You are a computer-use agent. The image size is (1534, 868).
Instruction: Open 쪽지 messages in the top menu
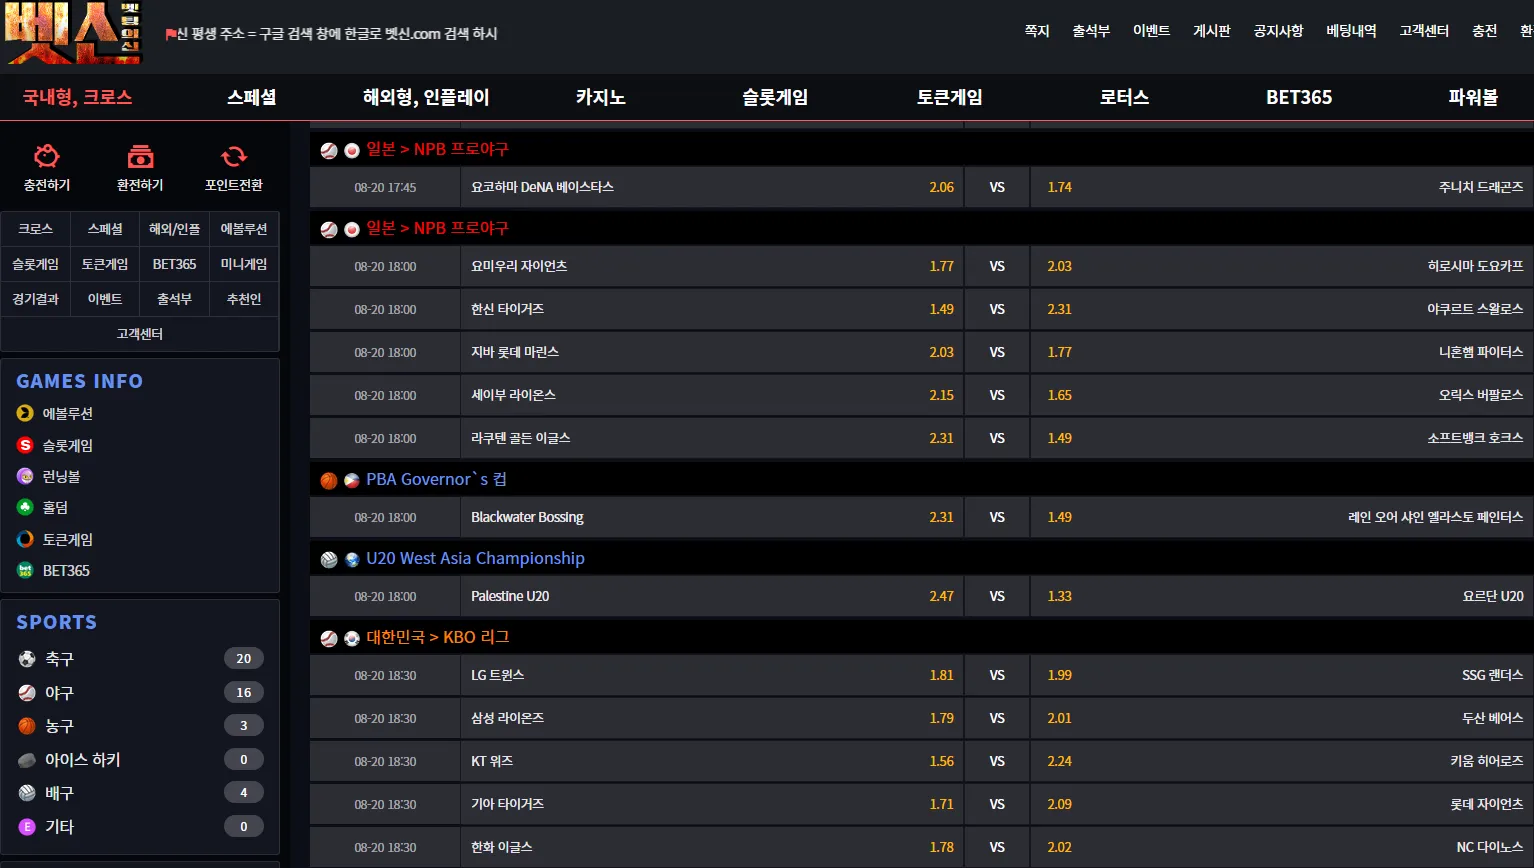coord(1037,31)
